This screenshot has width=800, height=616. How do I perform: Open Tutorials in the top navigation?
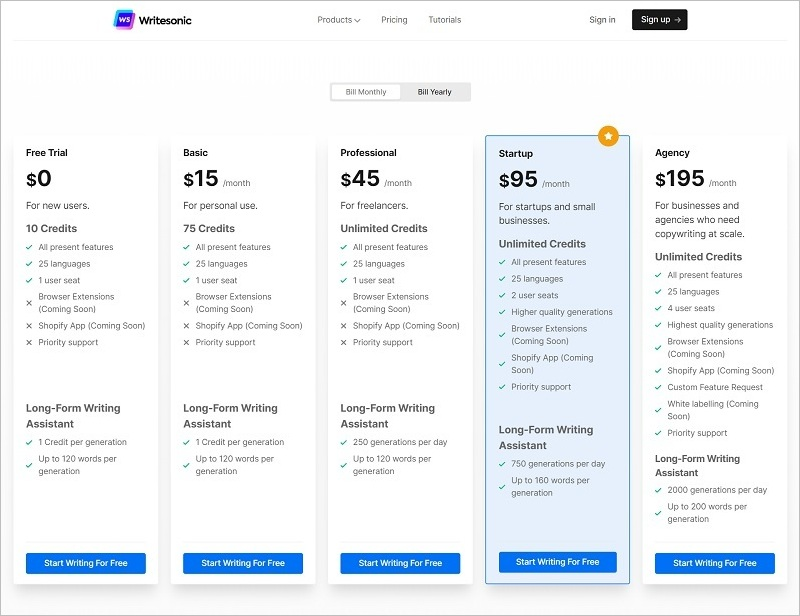coord(445,20)
